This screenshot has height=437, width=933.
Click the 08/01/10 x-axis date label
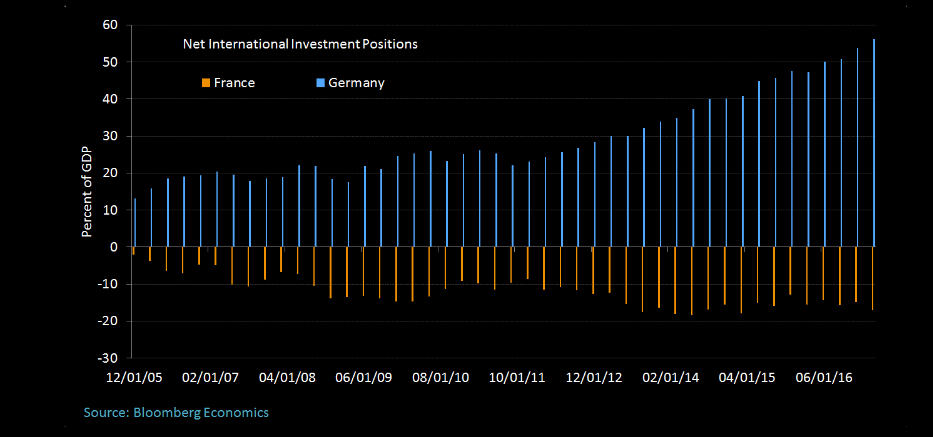[x=443, y=378]
